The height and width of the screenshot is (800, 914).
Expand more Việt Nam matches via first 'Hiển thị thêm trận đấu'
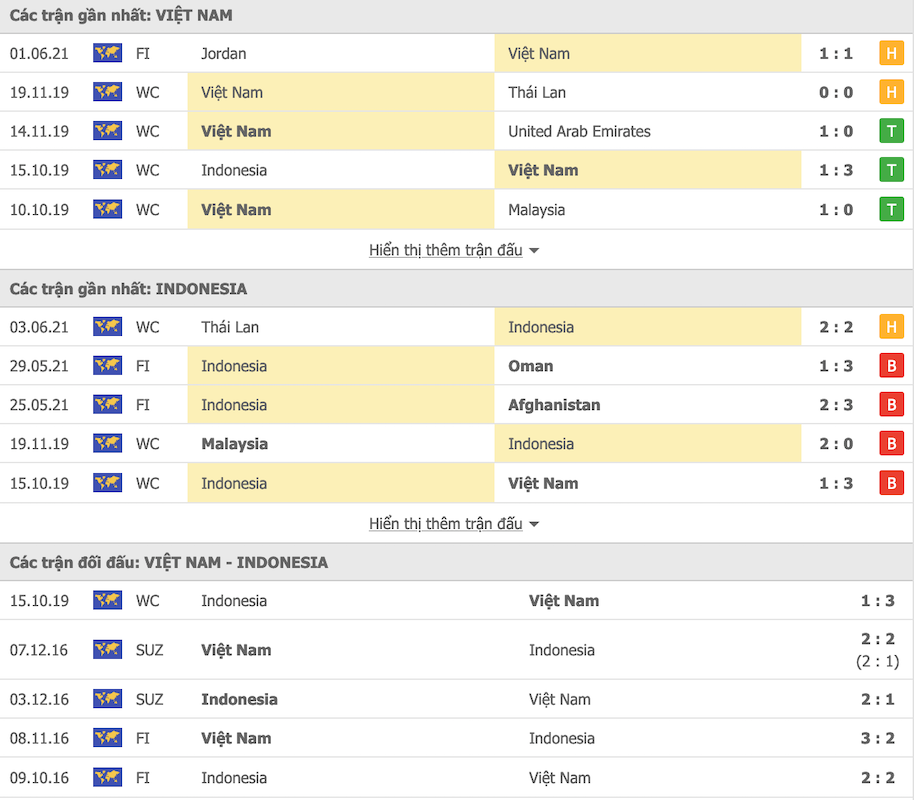pos(446,250)
